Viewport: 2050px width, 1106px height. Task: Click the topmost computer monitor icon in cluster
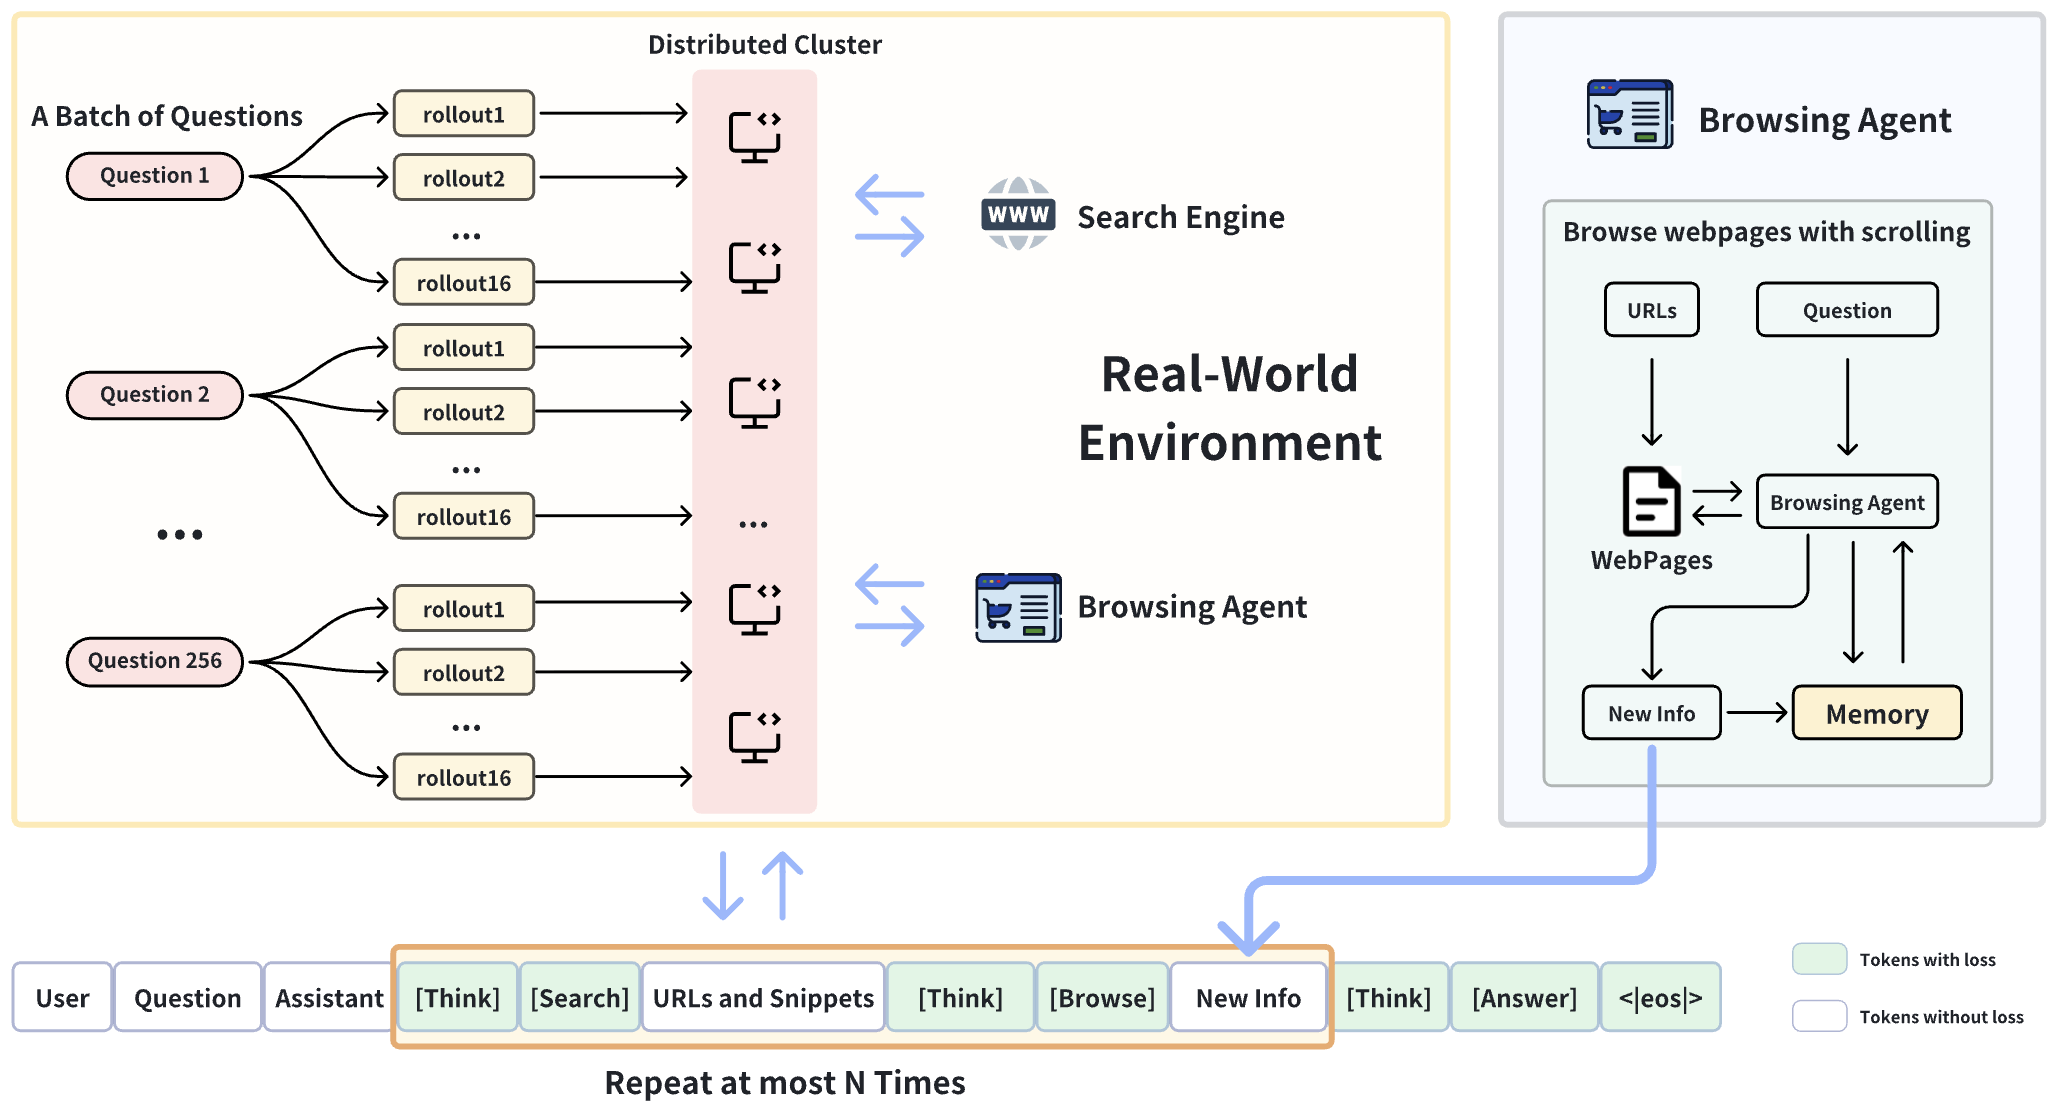pos(754,137)
